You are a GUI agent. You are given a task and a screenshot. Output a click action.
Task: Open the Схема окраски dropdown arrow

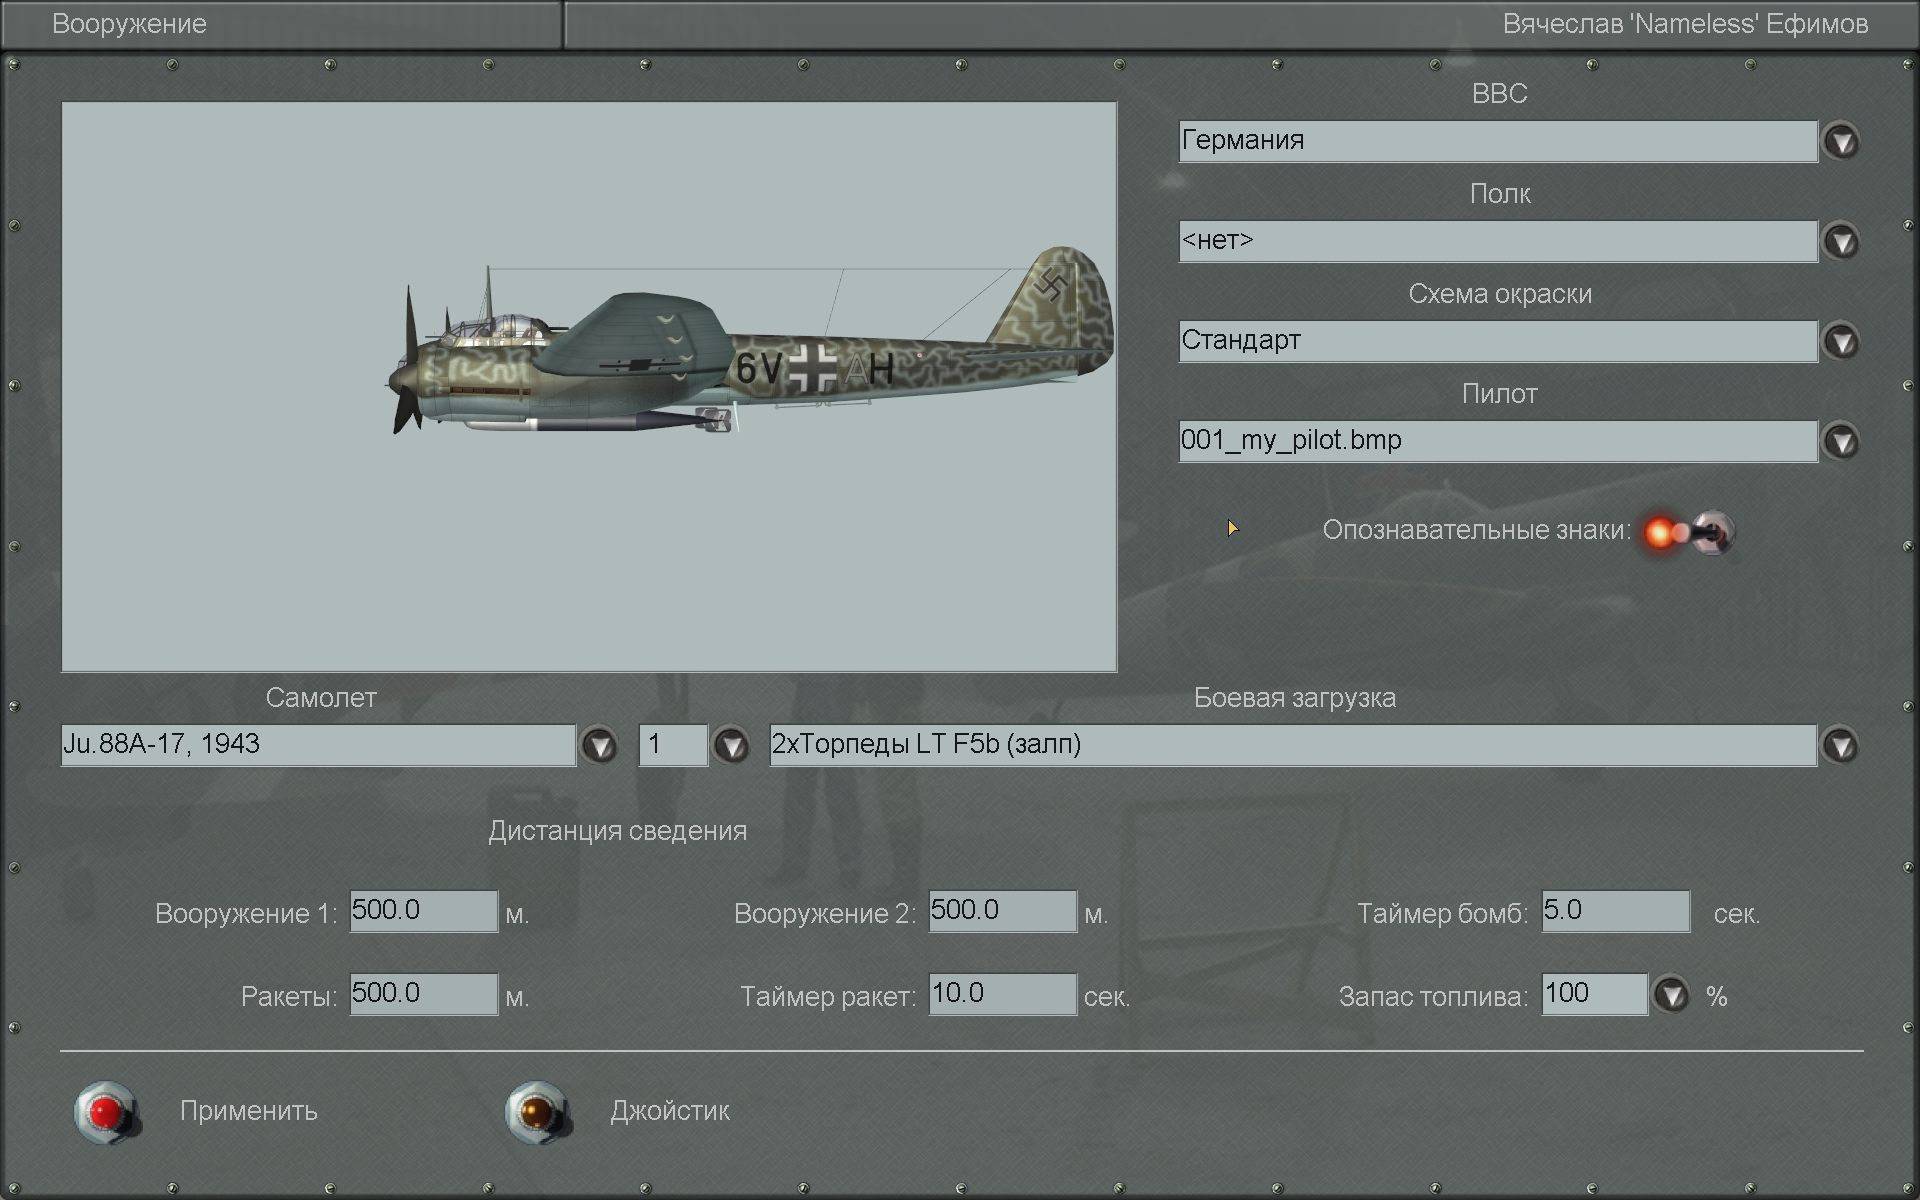click(x=1841, y=341)
